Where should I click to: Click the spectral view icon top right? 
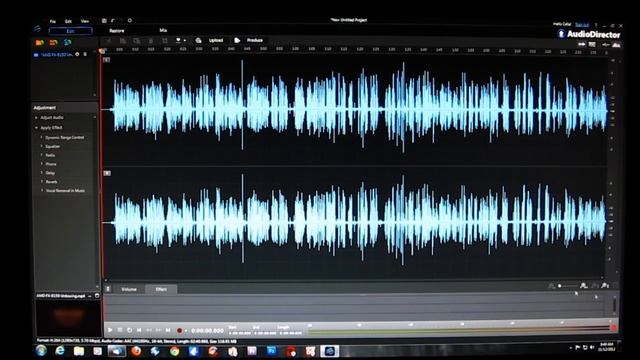pyautogui.click(x=592, y=44)
